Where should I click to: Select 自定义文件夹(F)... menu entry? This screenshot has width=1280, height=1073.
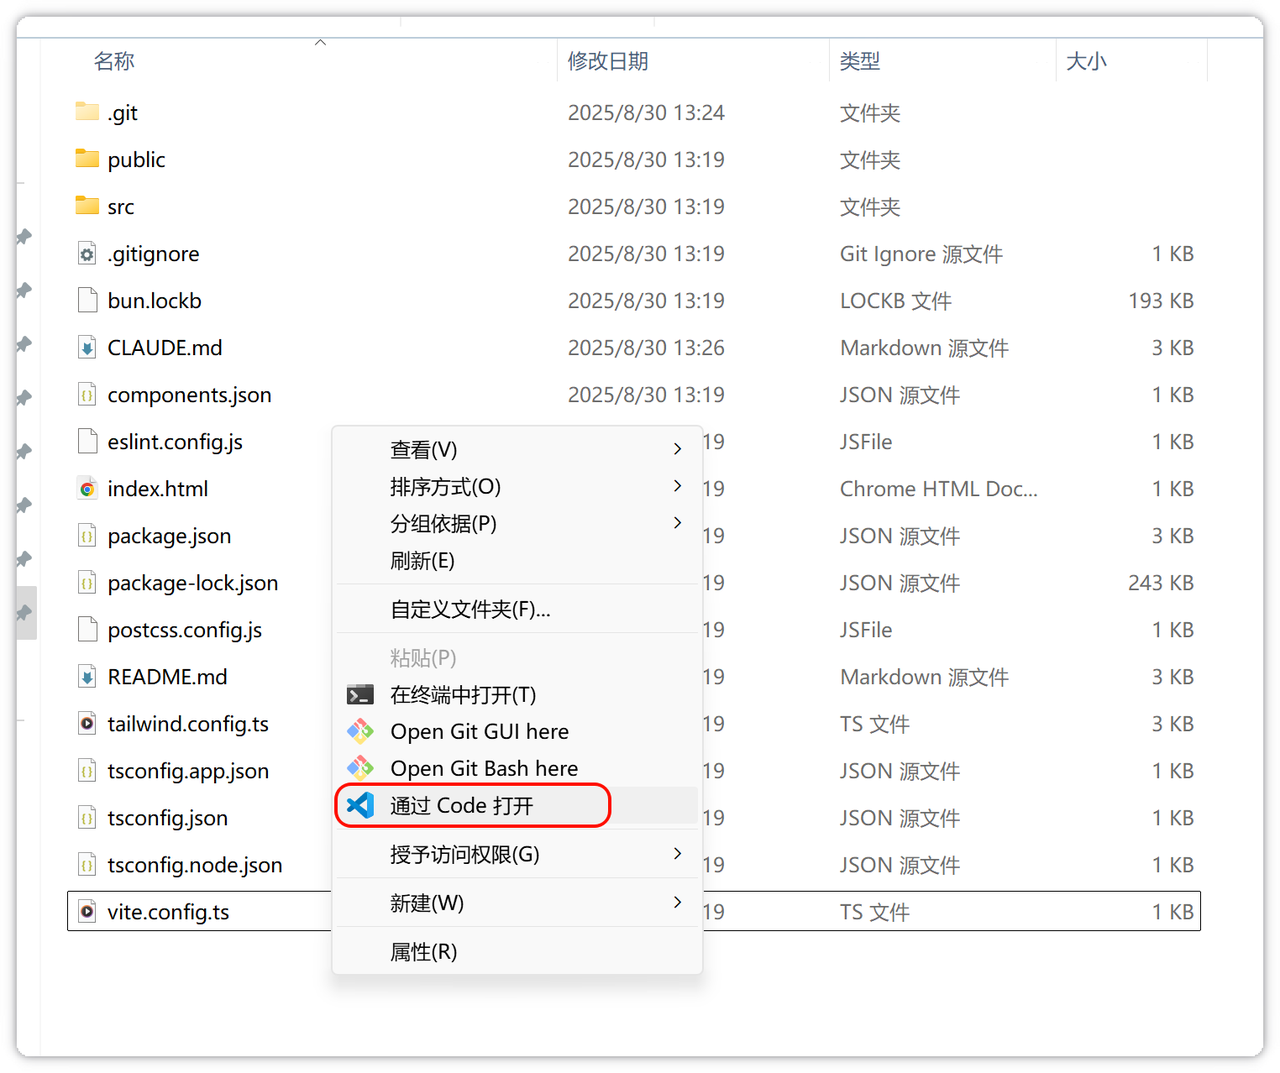coord(470,609)
